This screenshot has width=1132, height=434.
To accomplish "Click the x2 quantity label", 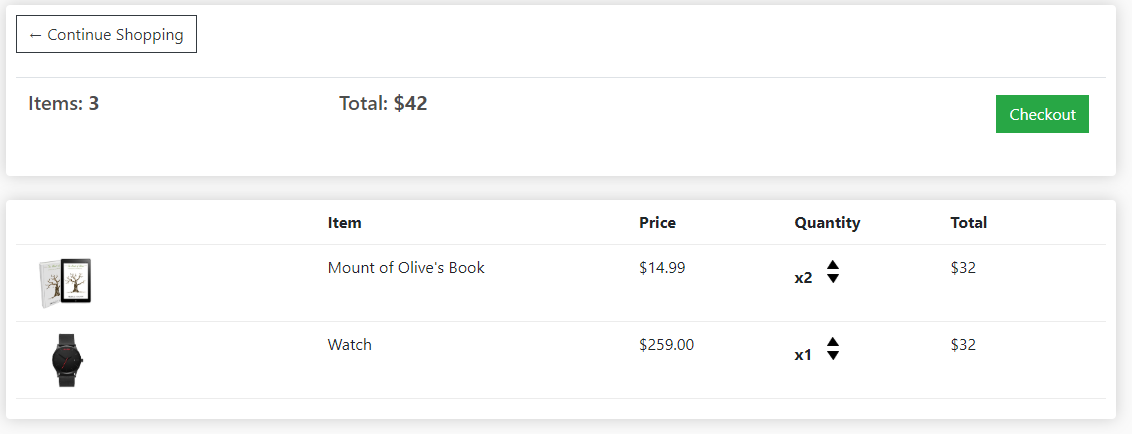I will (804, 278).
